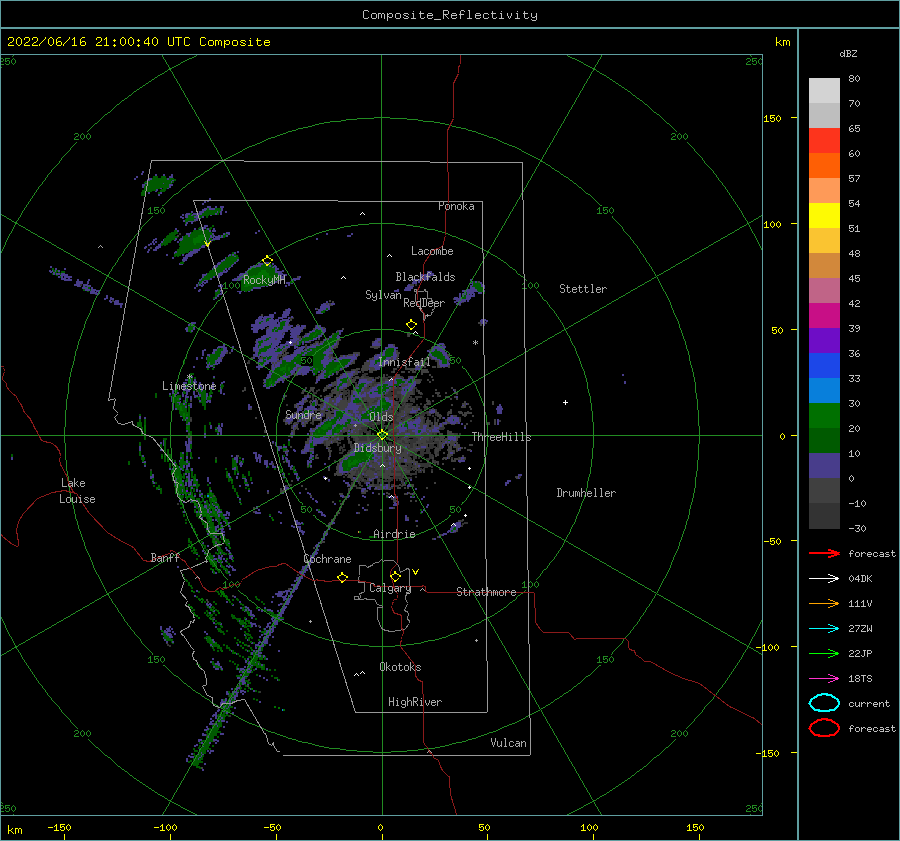Click the Okotoks label
This screenshot has height=841, width=900.
[x=400, y=667]
